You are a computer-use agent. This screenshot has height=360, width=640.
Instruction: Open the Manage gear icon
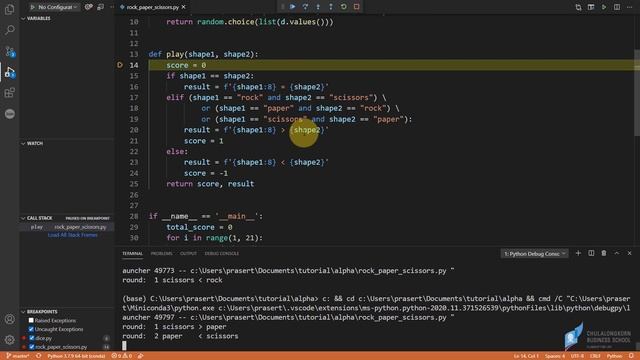pyautogui.click(x=10, y=340)
